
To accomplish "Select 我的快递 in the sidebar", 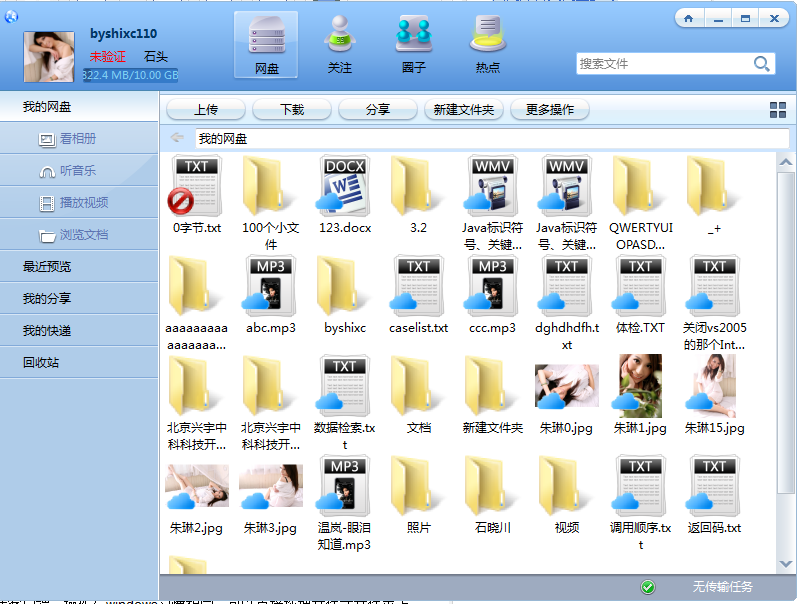I will click(79, 331).
